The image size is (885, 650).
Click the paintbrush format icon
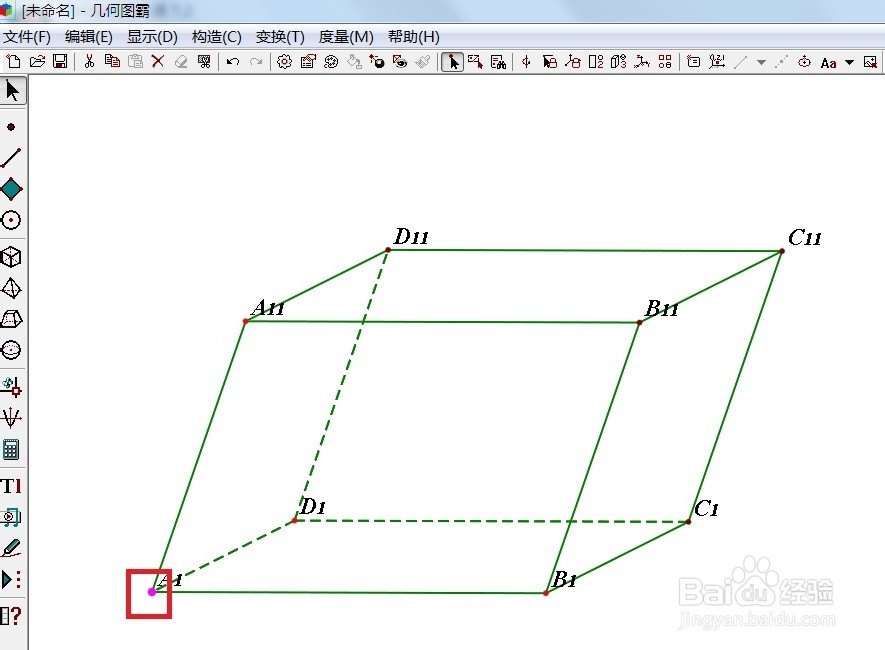pyautogui.click(x=423, y=61)
